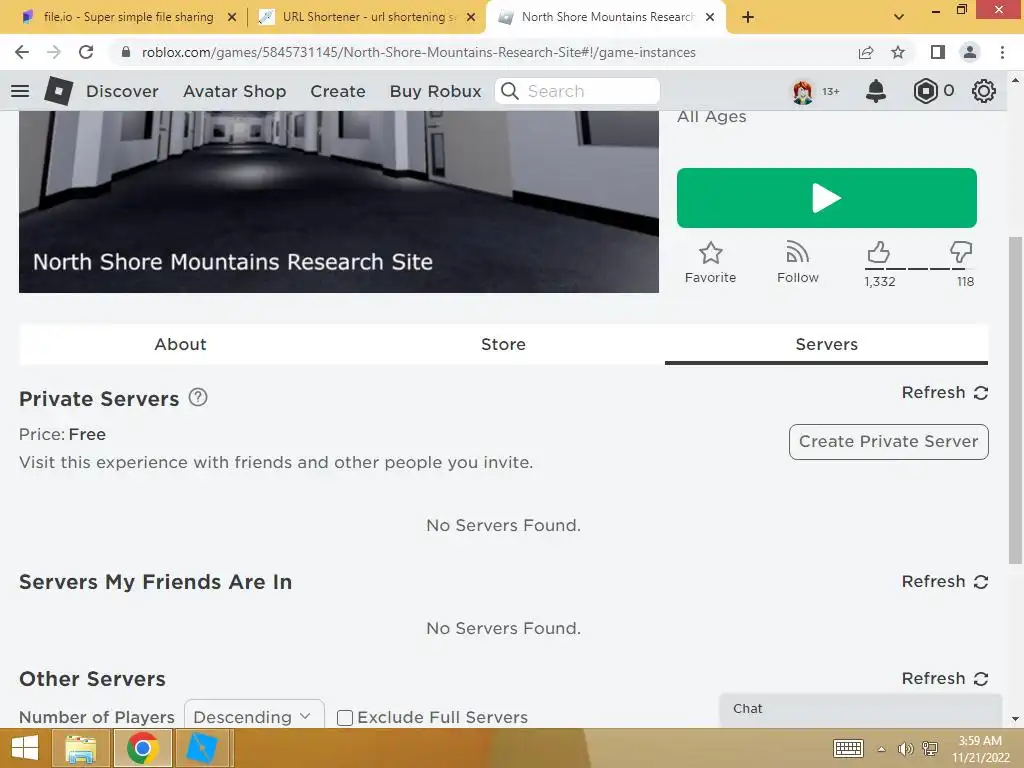This screenshot has width=1024, height=768.
Task: Switch to the Store tab
Action: (x=503, y=344)
